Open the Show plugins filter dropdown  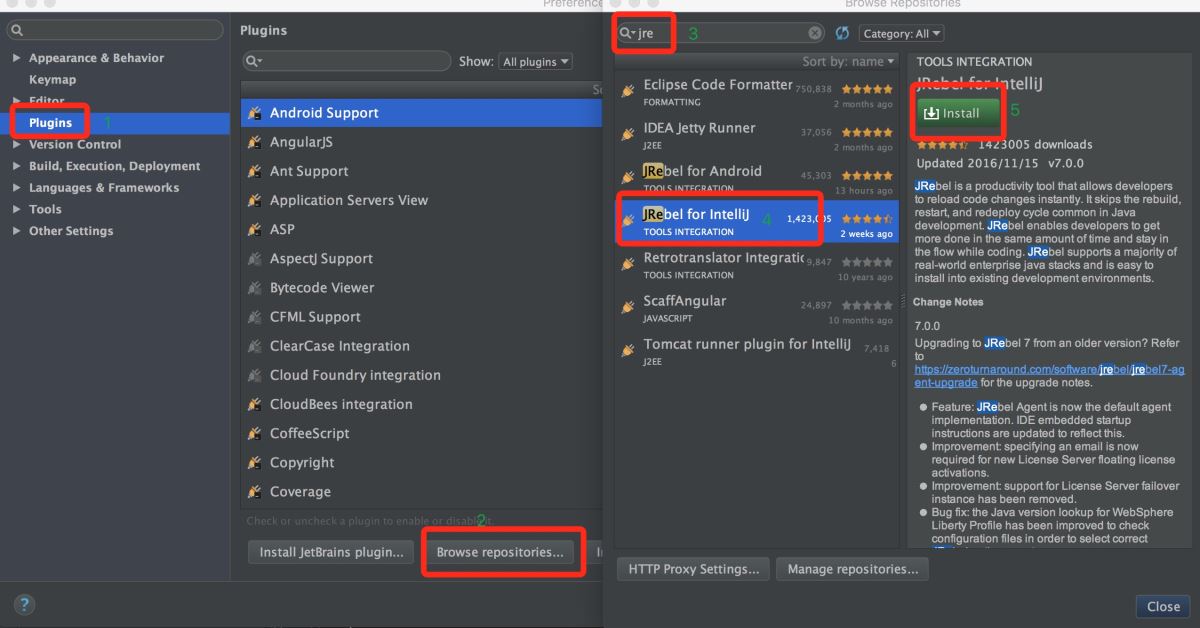coord(536,62)
